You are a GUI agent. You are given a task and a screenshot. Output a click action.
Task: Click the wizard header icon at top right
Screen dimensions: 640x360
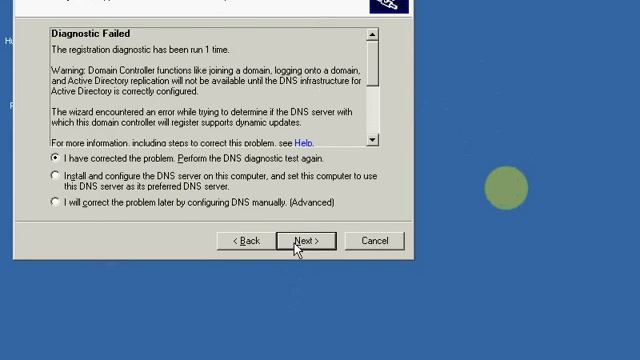(x=389, y=6)
